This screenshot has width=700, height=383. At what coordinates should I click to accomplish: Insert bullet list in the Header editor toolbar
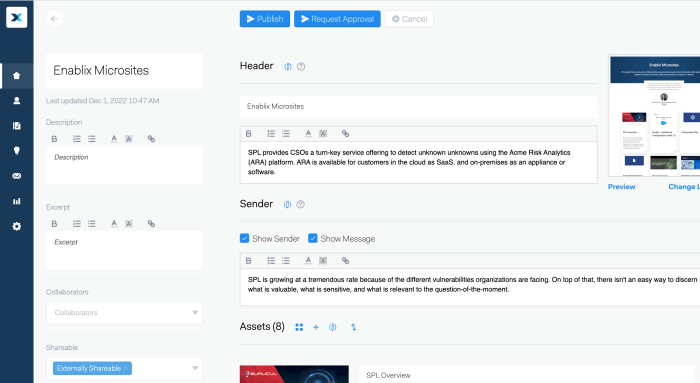pyautogui.click(x=286, y=133)
